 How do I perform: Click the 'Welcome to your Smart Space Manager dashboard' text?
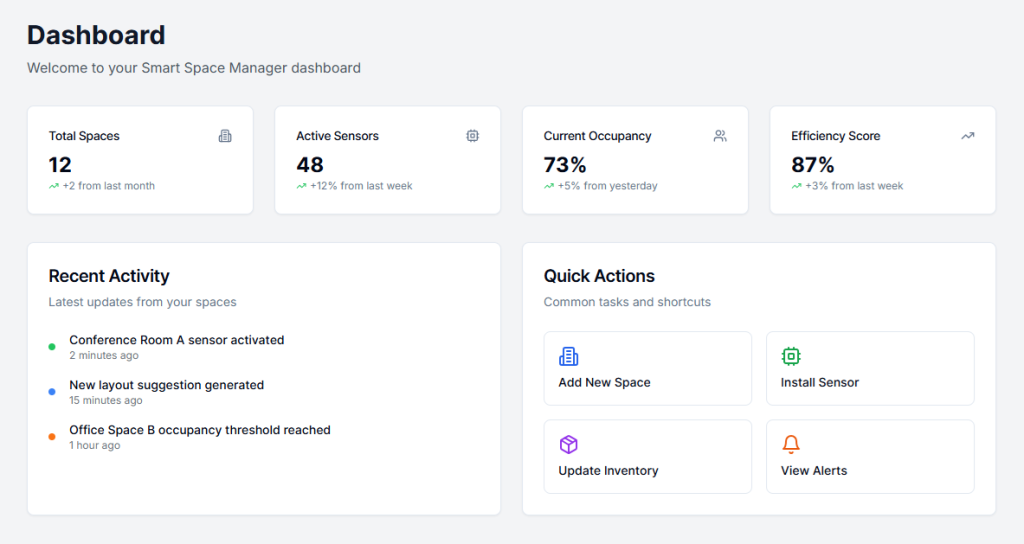click(194, 68)
